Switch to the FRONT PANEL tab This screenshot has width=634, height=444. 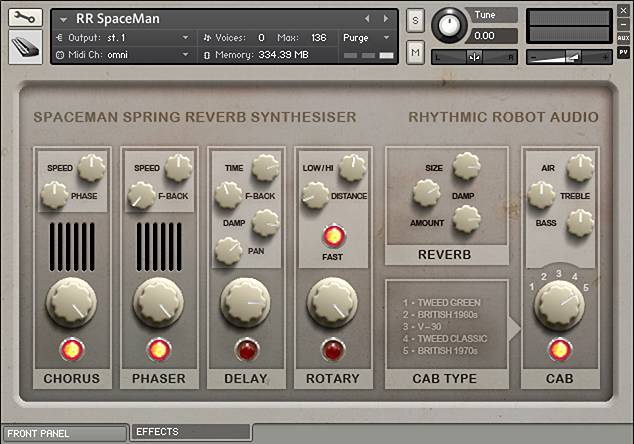(64, 433)
